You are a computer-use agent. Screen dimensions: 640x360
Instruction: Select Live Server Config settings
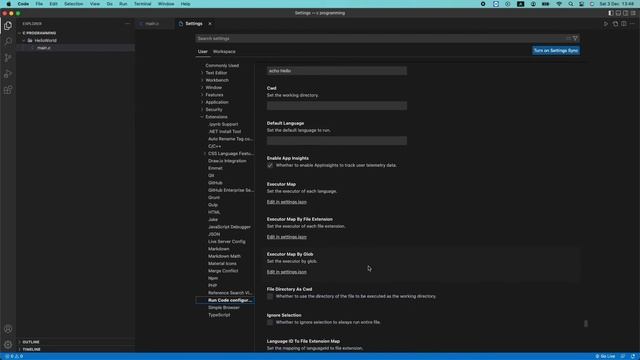(227, 242)
